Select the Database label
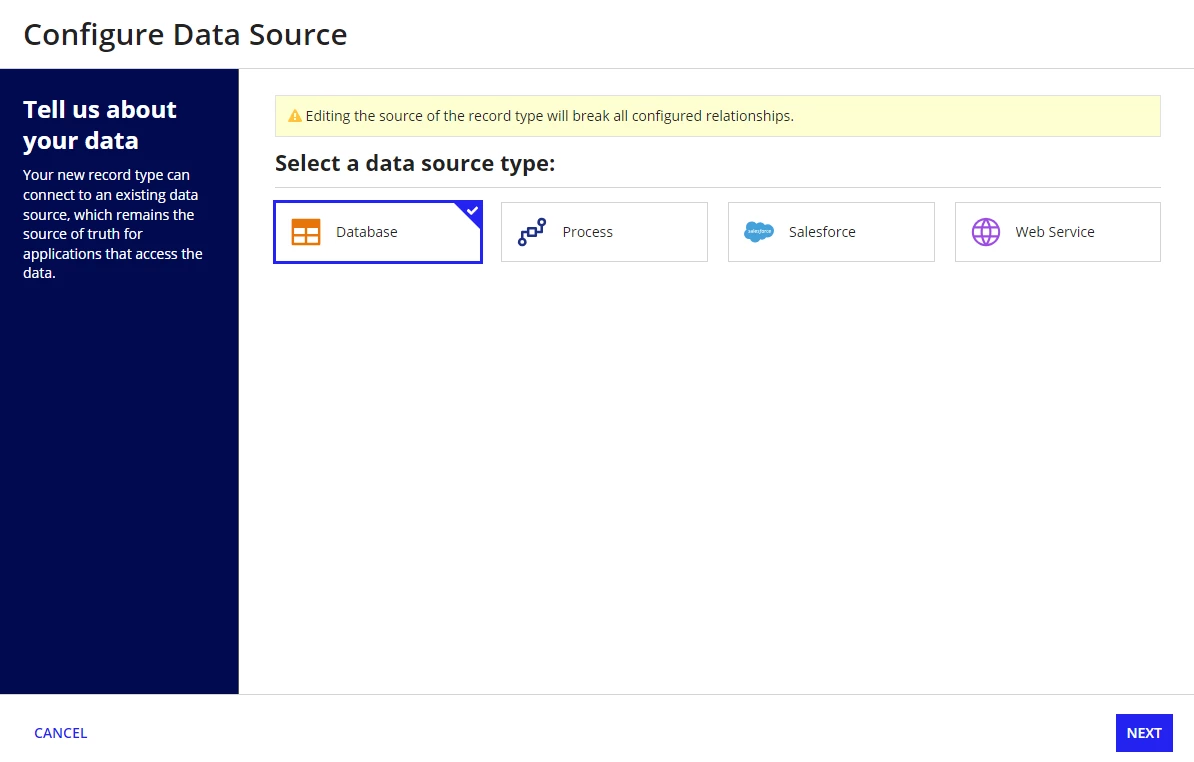Screen dimensions: 1194x762 pyautogui.click(x=366, y=232)
